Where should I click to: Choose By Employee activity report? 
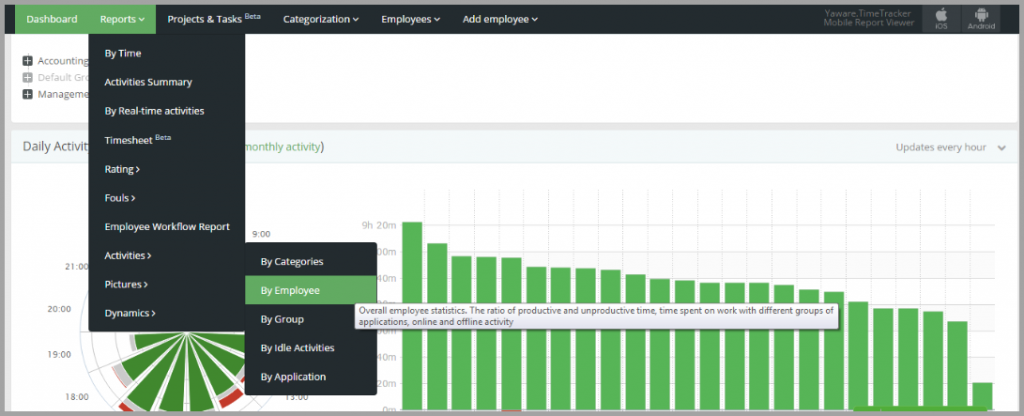(311, 290)
